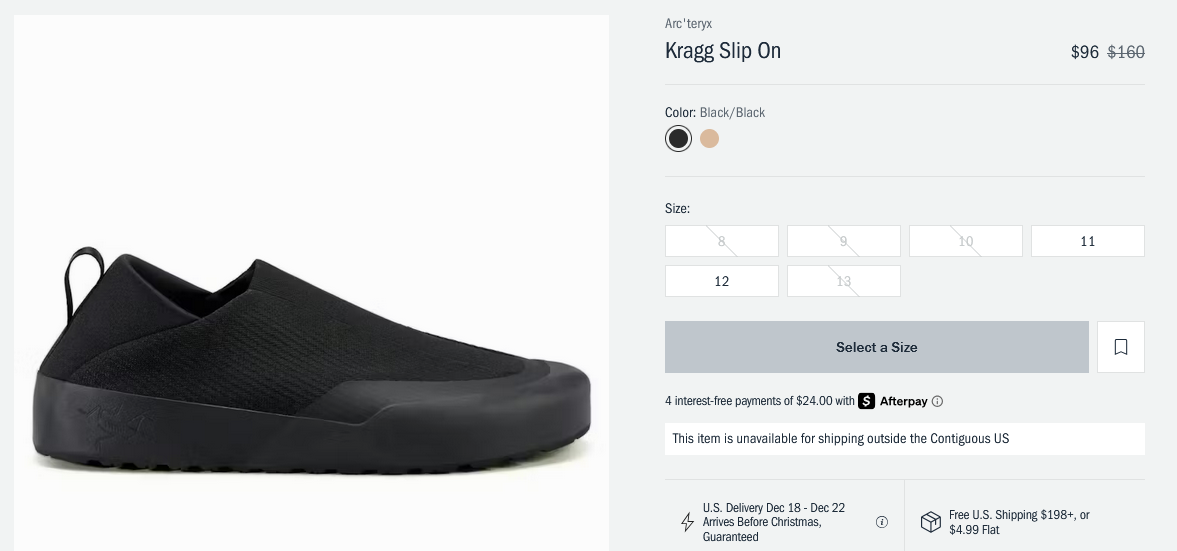1177x551 pixels.
Task: Click the Afterpay logo
Action: (893, 401)
